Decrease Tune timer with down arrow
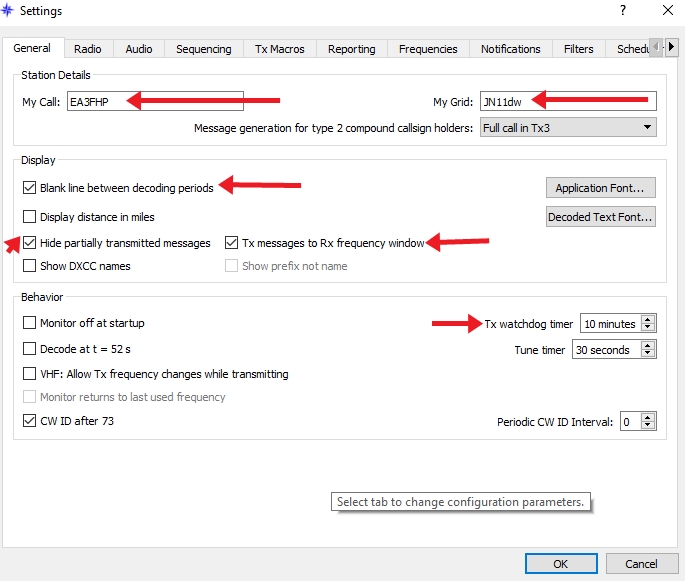 (648, 354)
